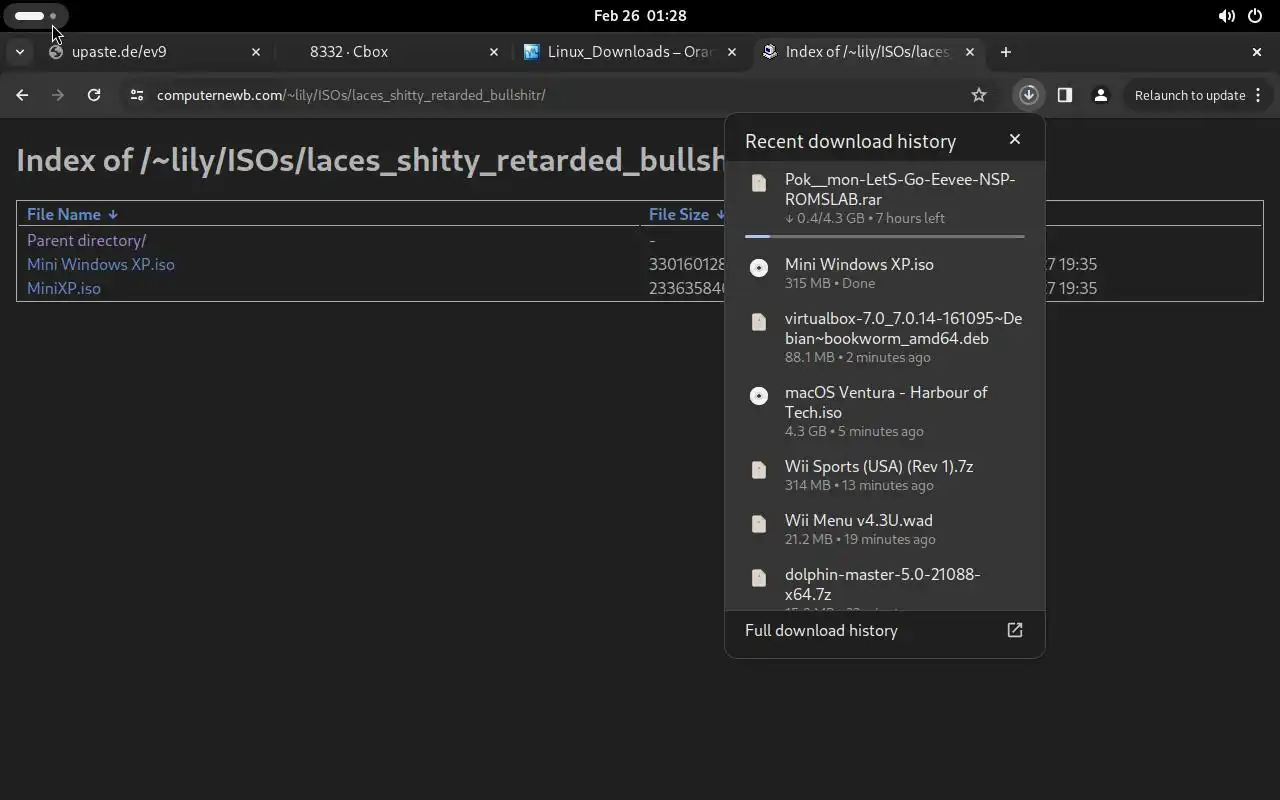View site information icon in address bar

coord(137,95)
